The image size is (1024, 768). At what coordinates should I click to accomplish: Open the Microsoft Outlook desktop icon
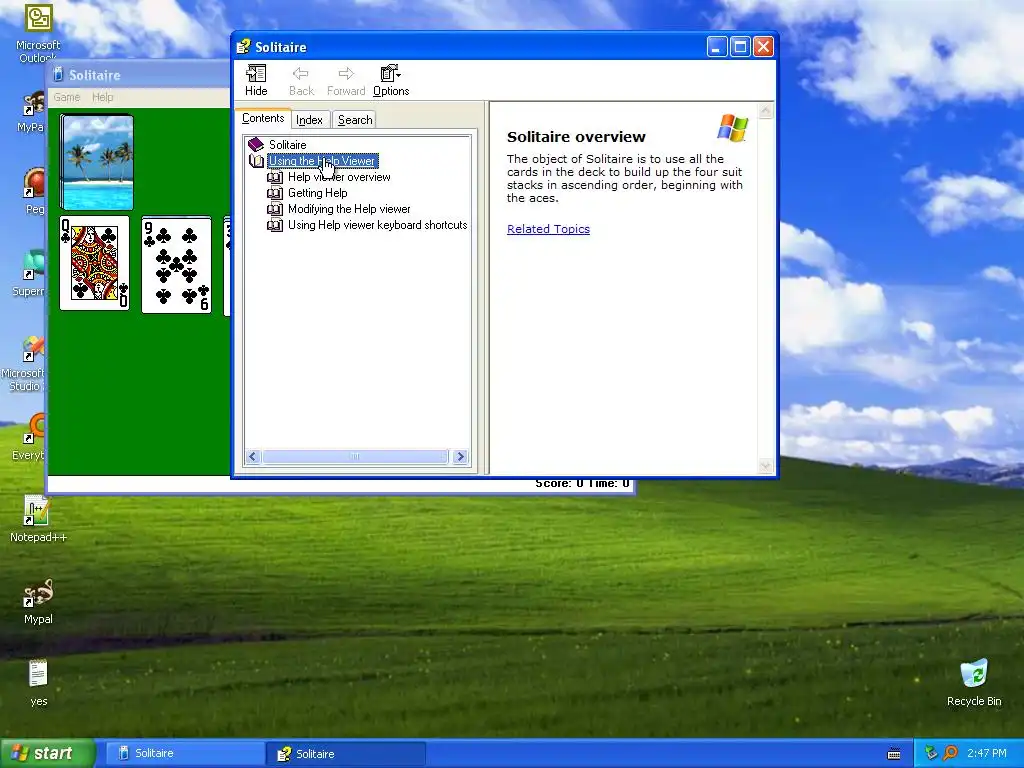(38, 33)
